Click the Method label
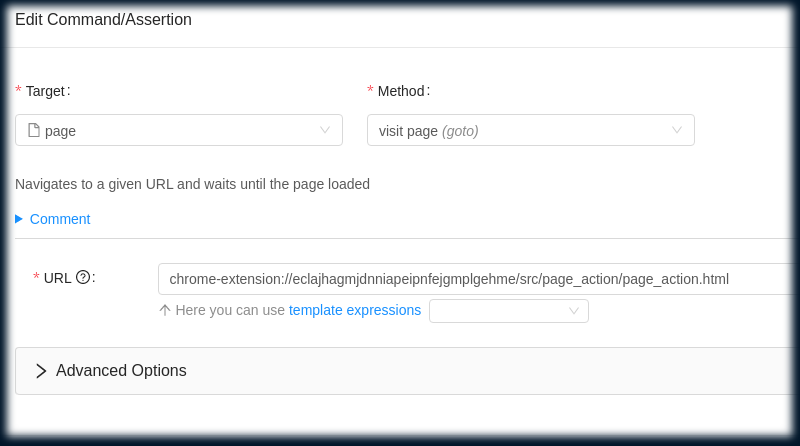 (401, 91)
